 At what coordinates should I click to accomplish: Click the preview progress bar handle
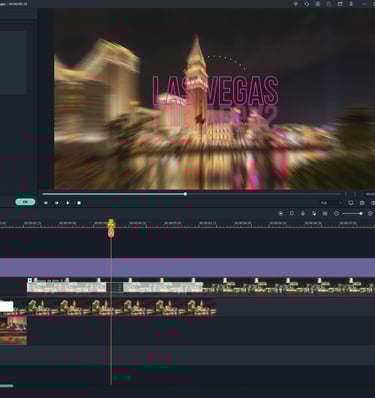pos(185,194)
